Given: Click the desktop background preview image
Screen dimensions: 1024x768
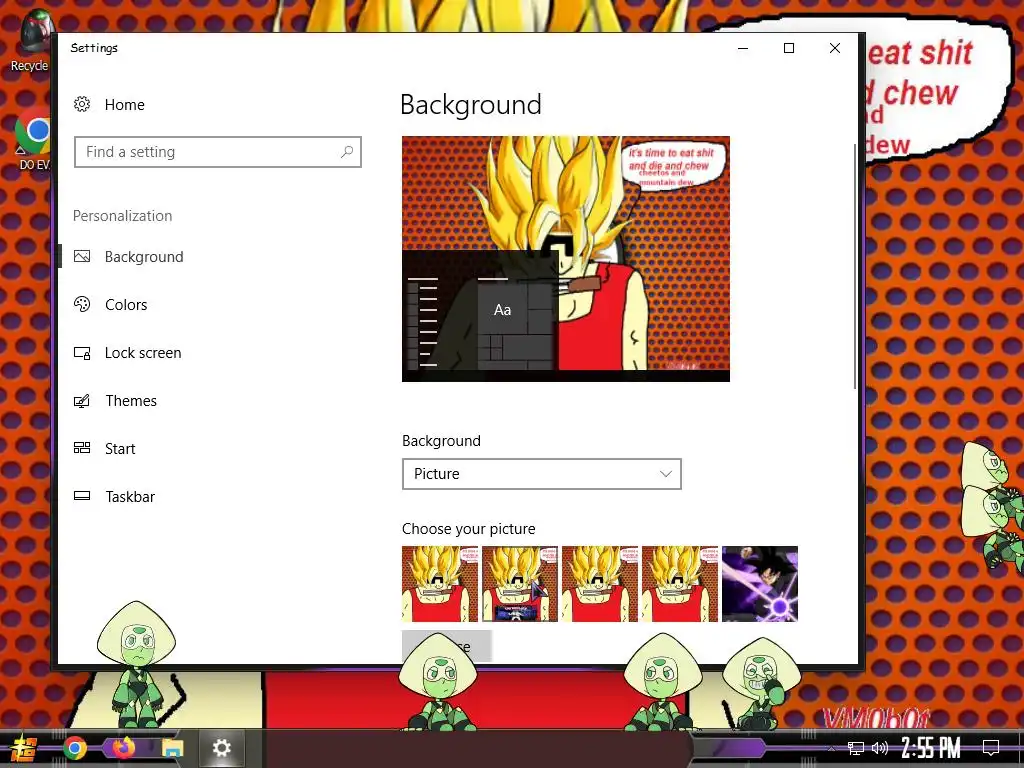Looking at the screenshot, I should click(x=566, y=259).
